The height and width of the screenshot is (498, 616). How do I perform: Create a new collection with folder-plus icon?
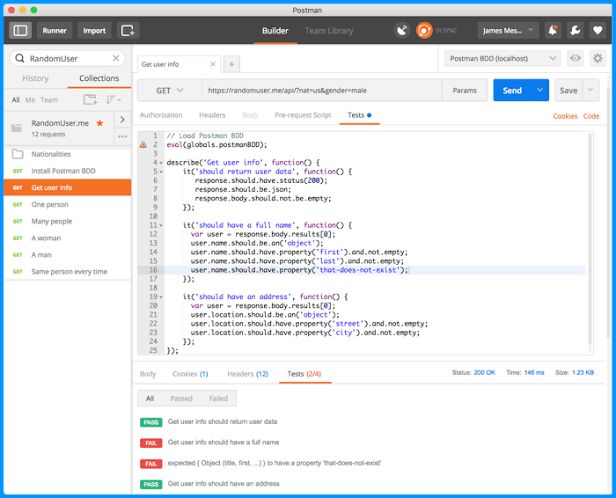tap(90, 100)
